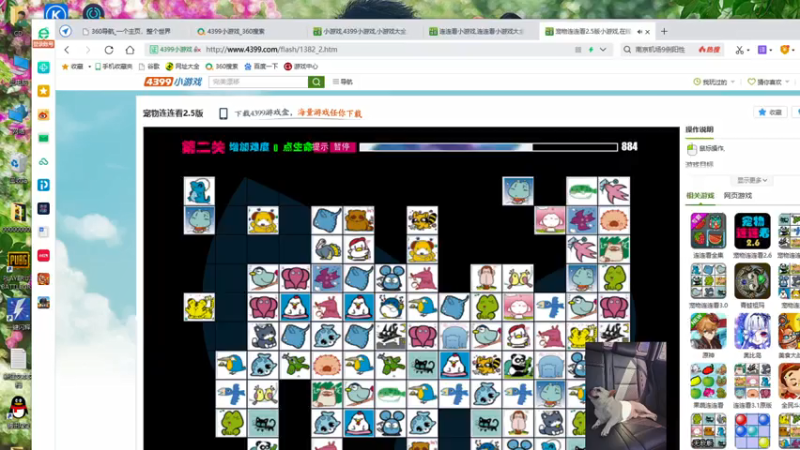Screen dimensions: 800x450
Task: Click the magnifier icon in browser search box
Action: pyautogui.click(x=627, y=49)
